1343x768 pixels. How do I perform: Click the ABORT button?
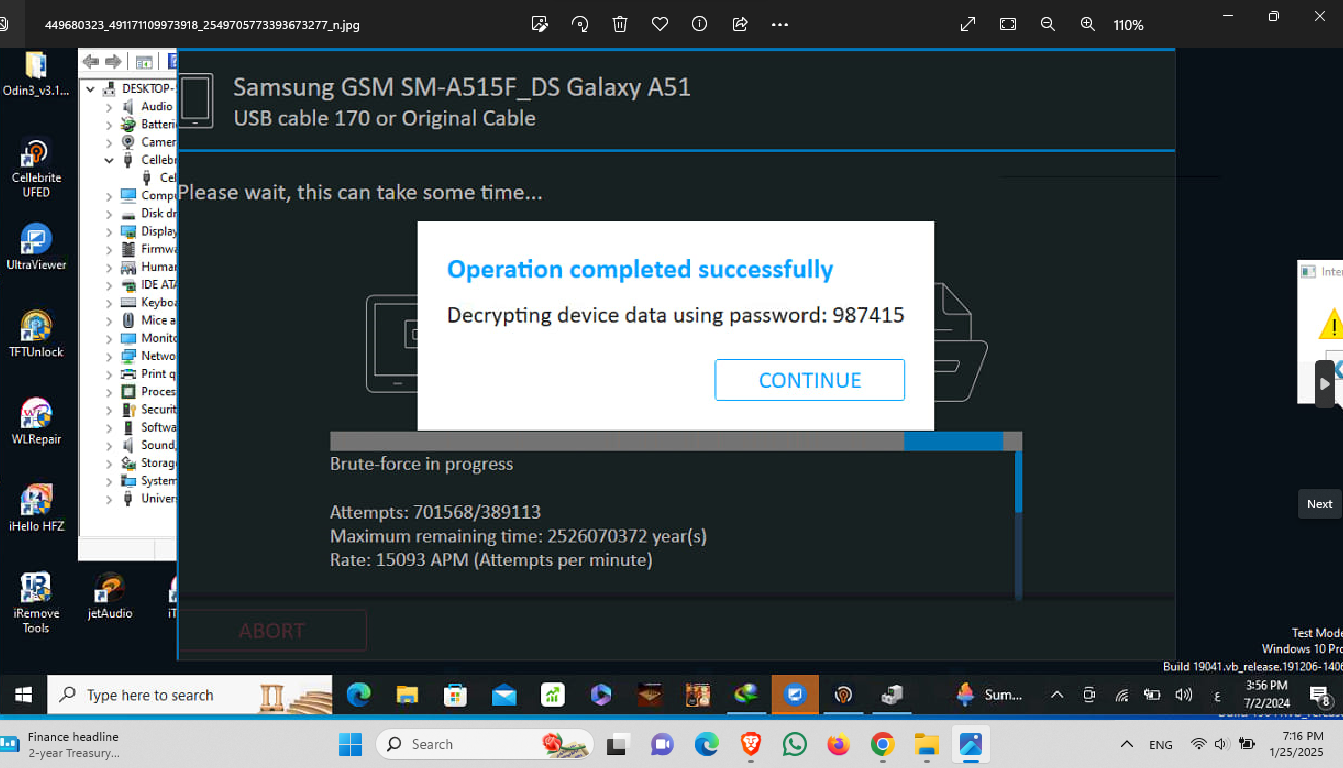click(272, 631)
